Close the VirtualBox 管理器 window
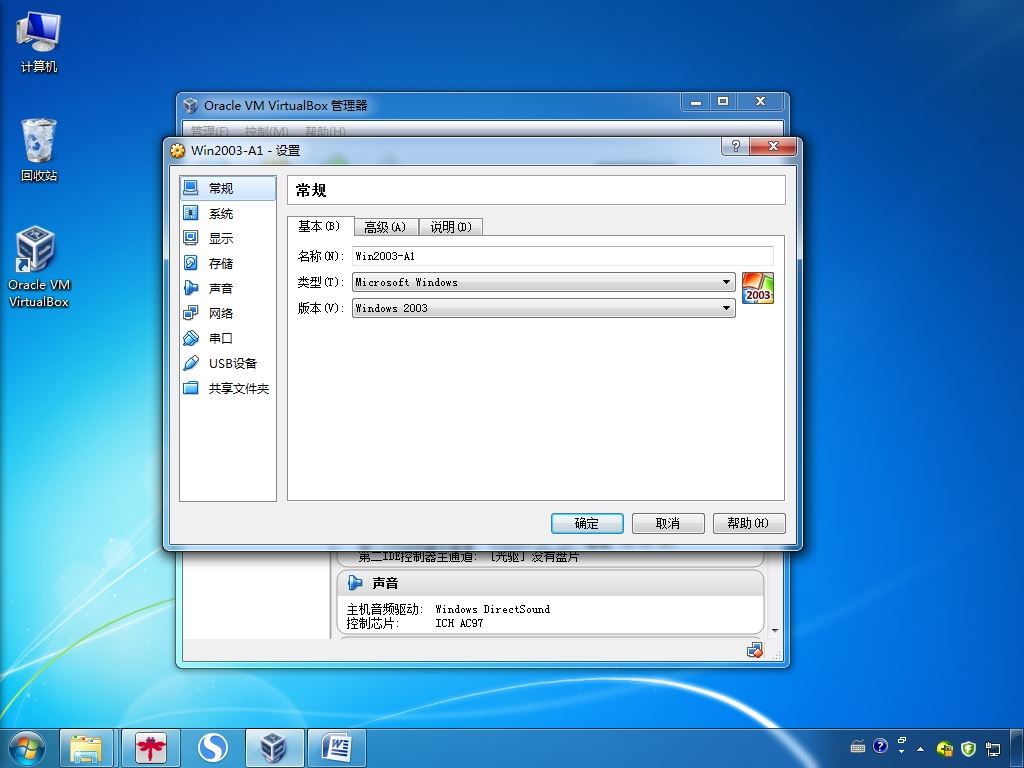 pyautogui.click(x=760, y=102)
